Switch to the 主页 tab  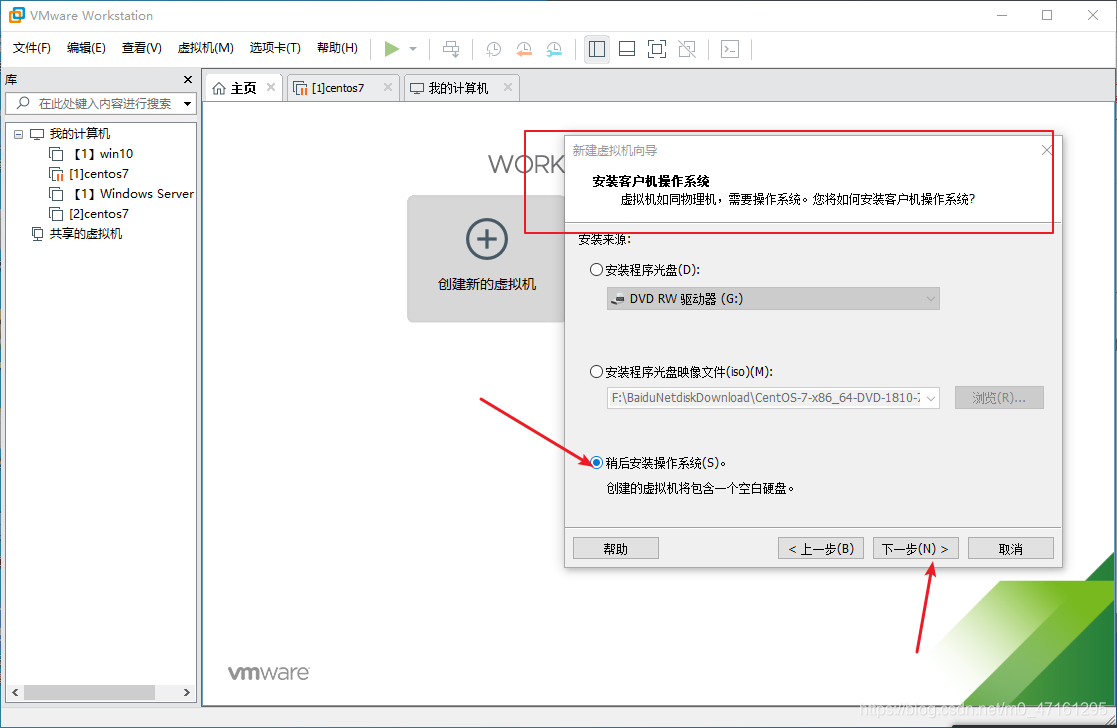243,88
